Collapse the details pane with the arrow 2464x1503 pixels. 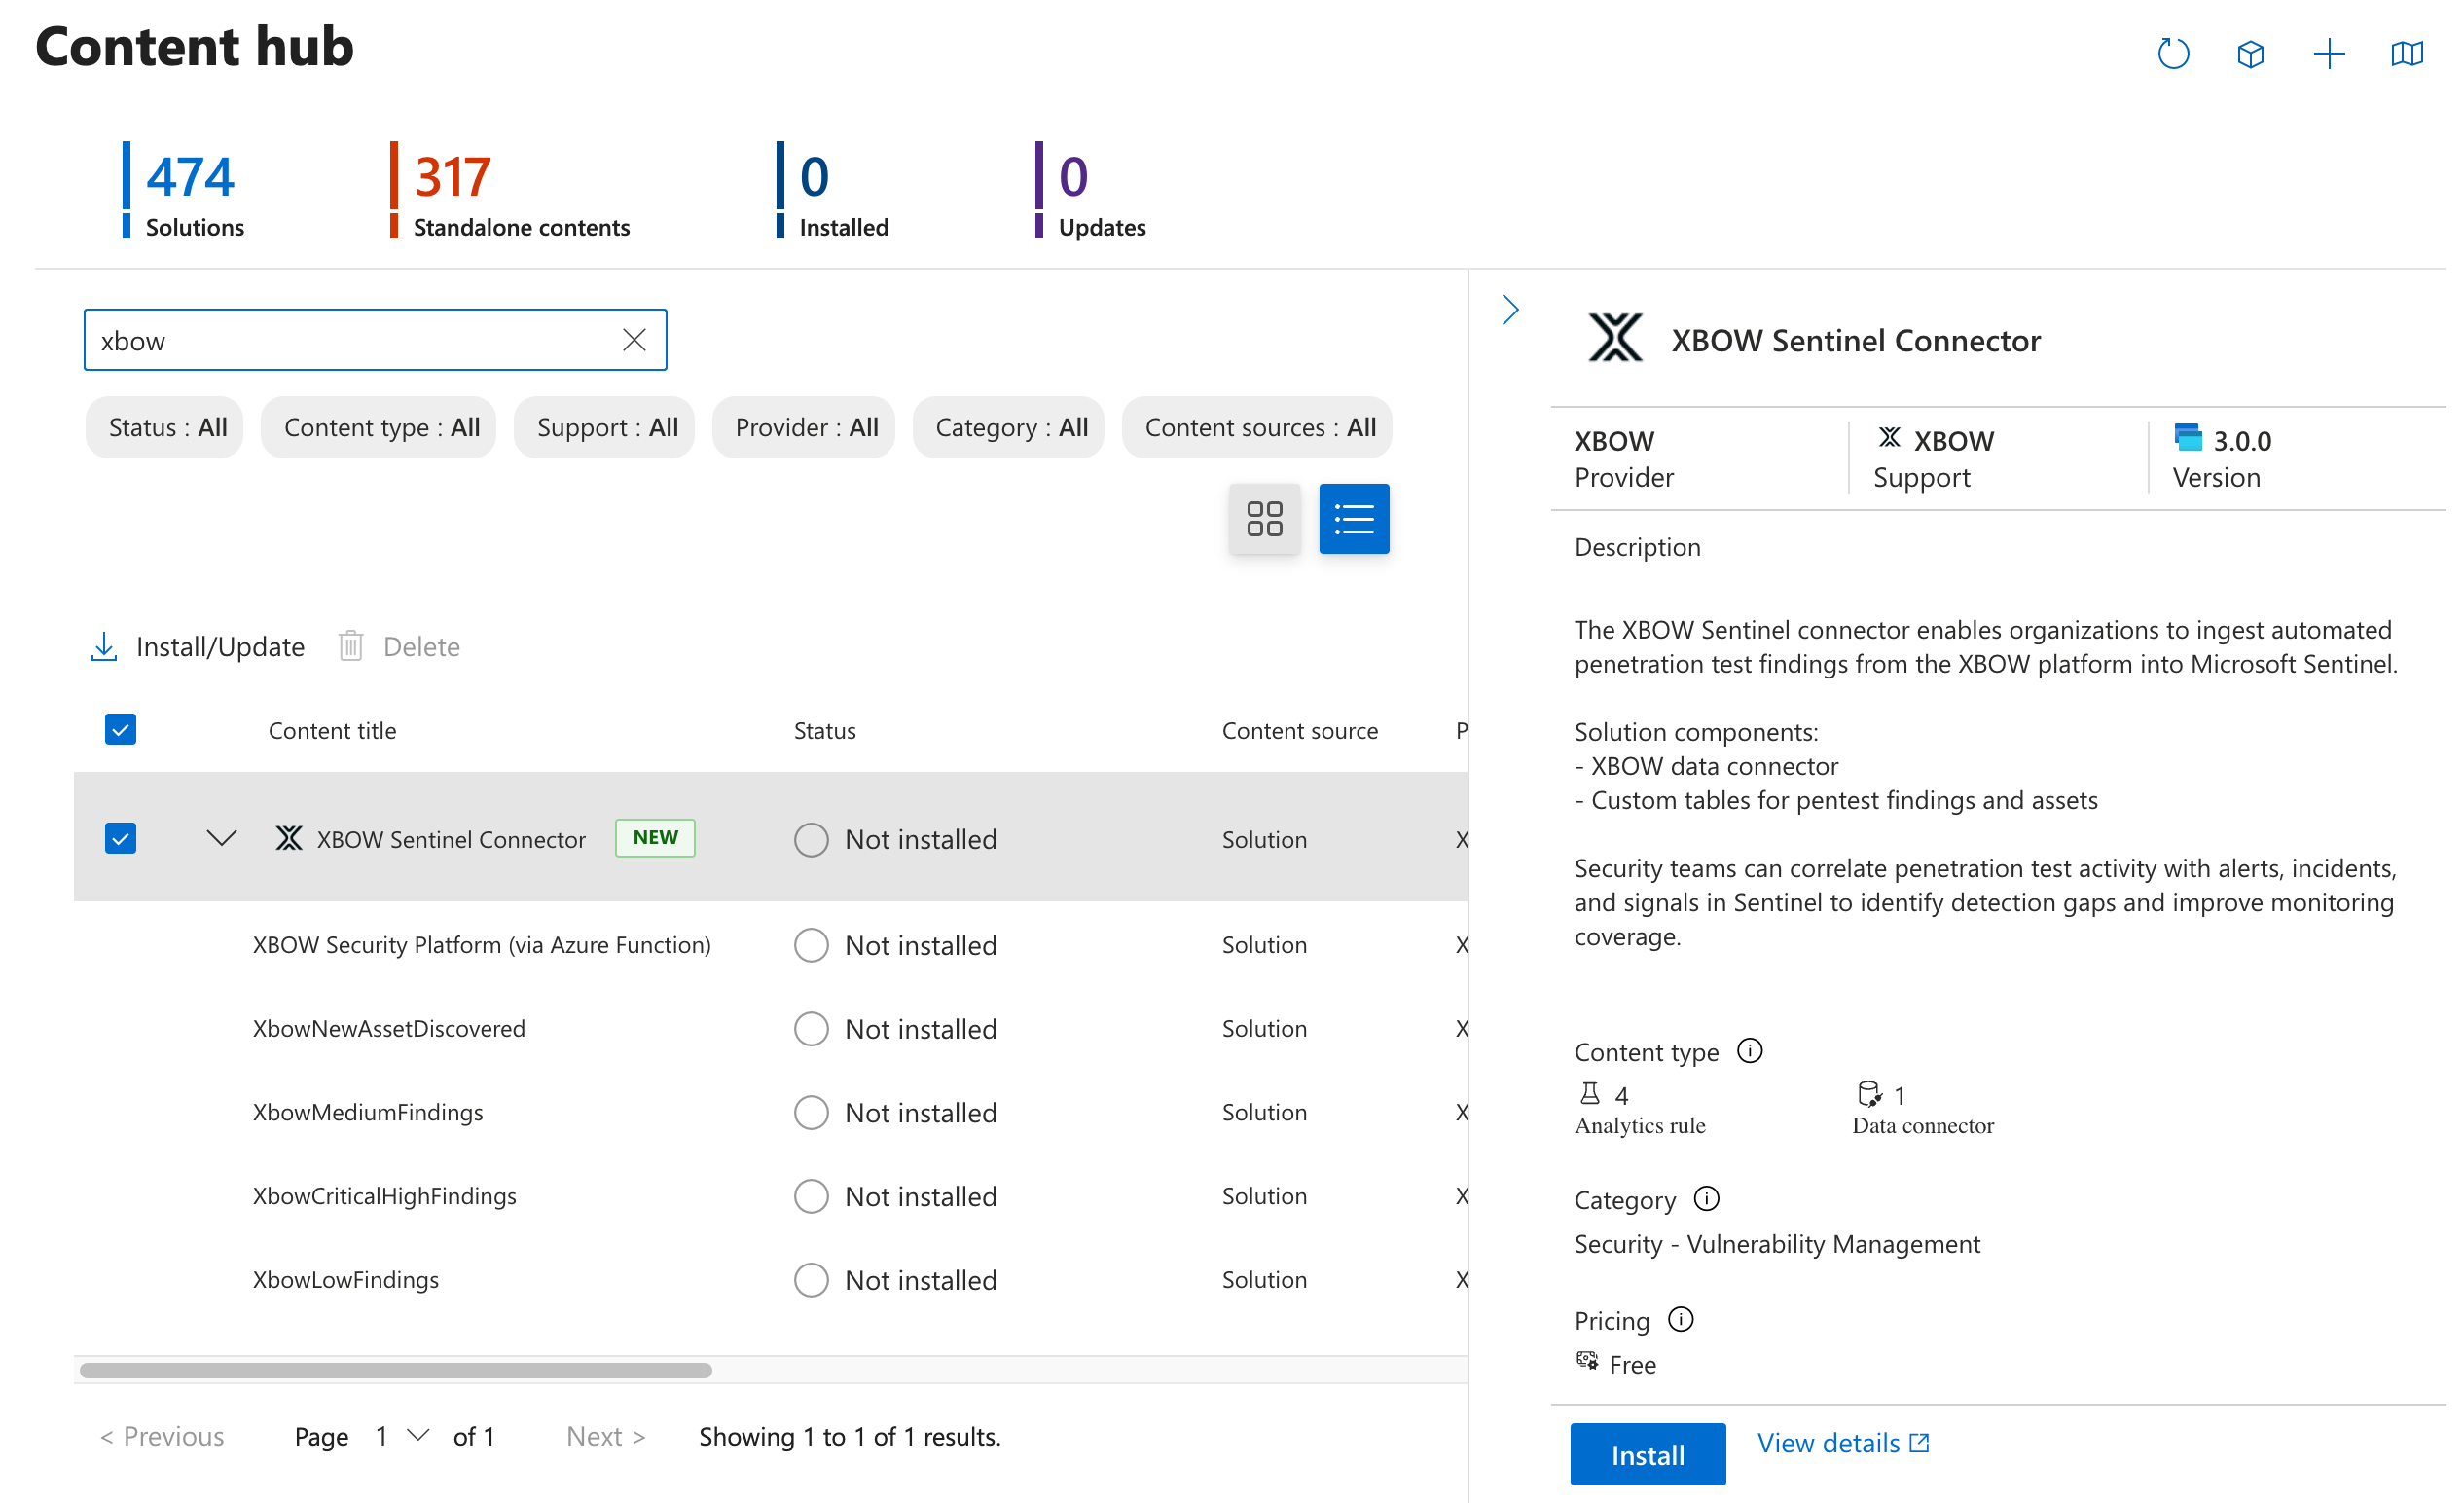(1510, 310)
